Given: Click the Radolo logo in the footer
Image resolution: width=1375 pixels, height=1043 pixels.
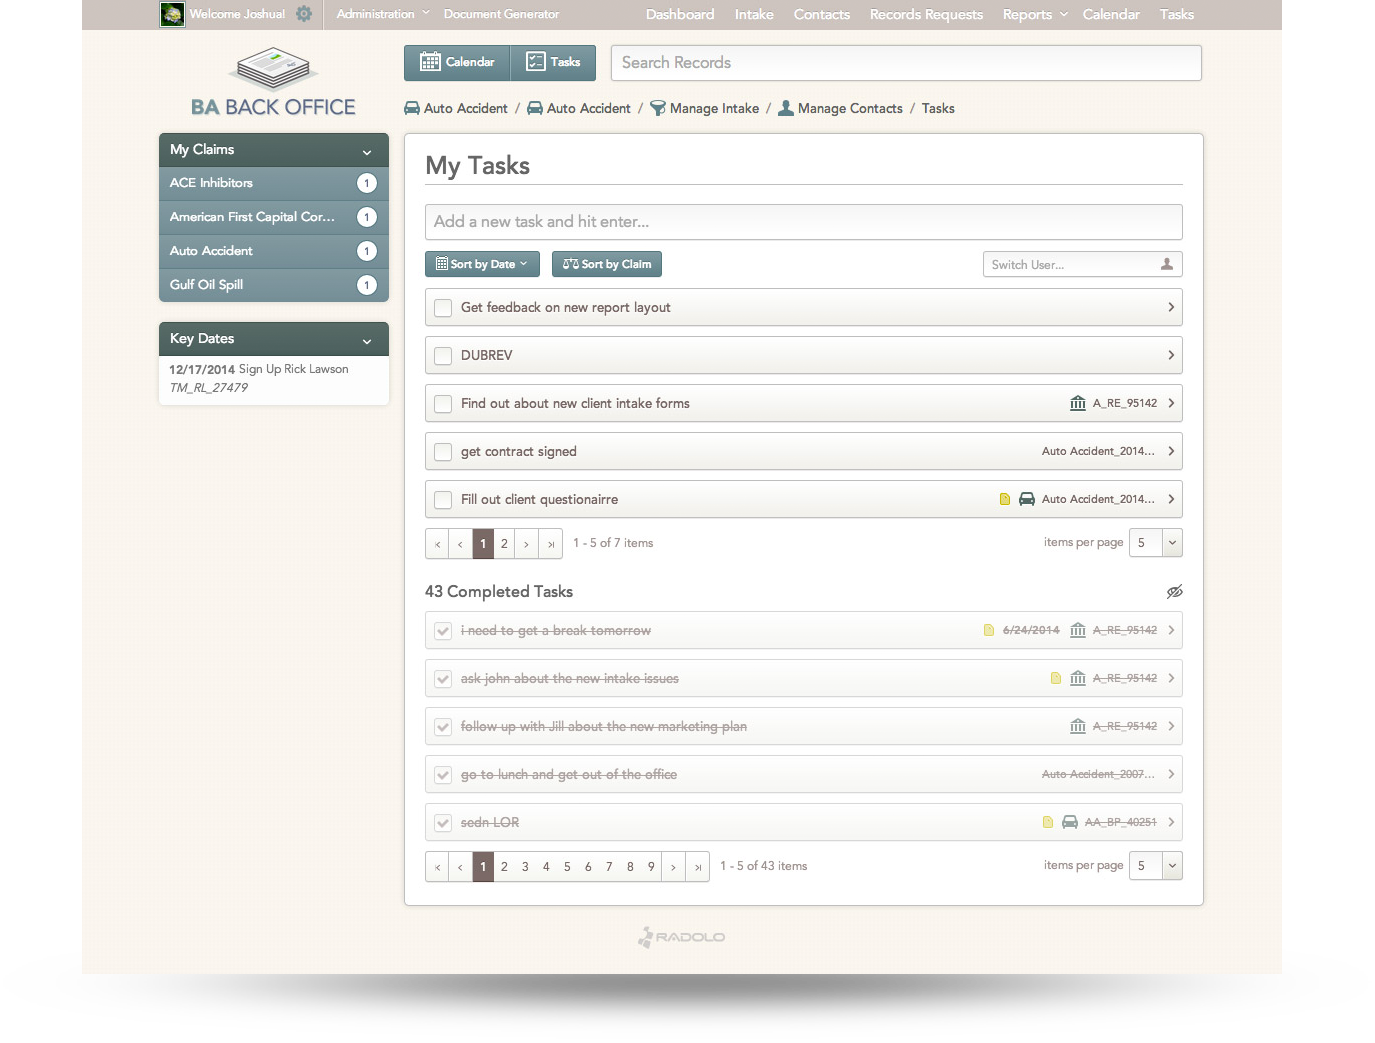Looking at the screenshot, I should pyautogui.click(x=682, y=937).
